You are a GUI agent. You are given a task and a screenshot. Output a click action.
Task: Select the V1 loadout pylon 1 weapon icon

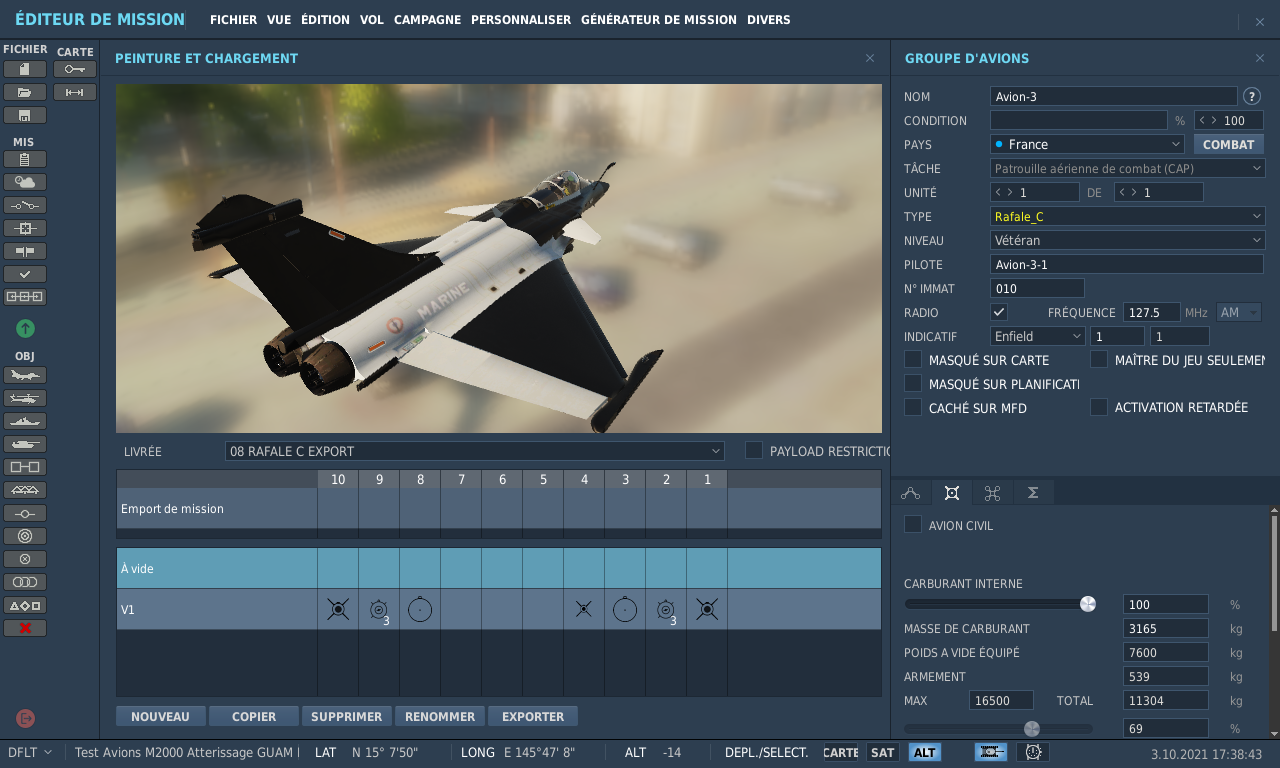click(x=707, y=609)
